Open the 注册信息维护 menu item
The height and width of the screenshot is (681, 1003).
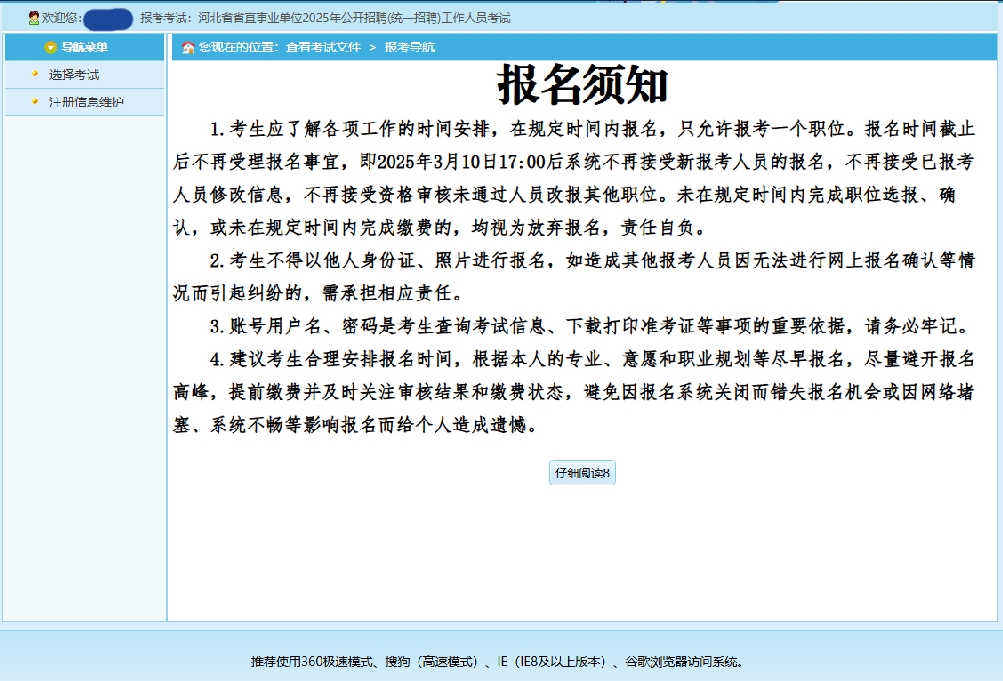(86, 101)
